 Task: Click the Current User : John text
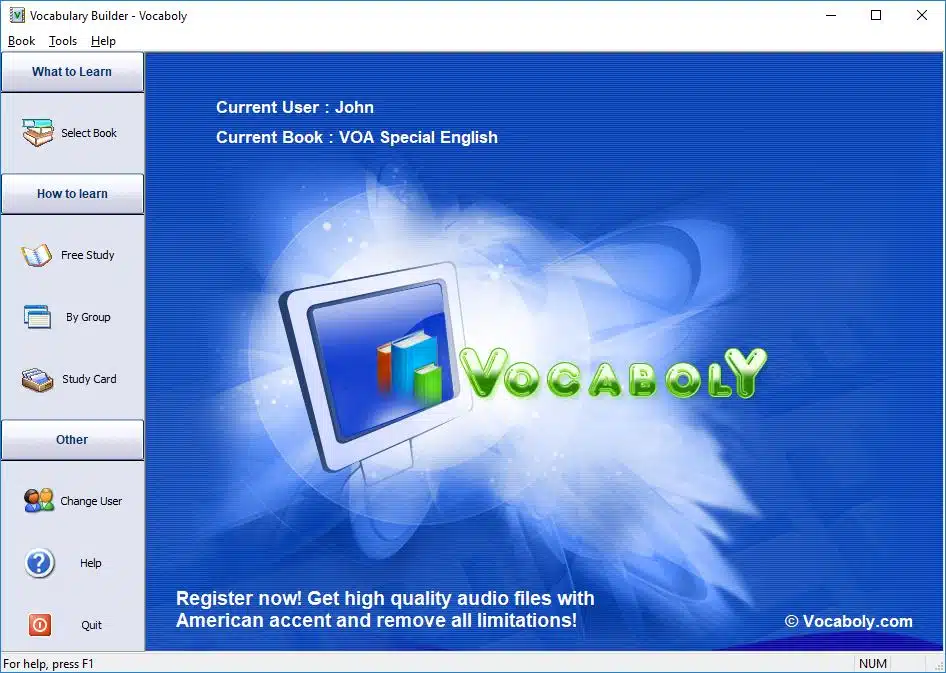pos(295,107)
